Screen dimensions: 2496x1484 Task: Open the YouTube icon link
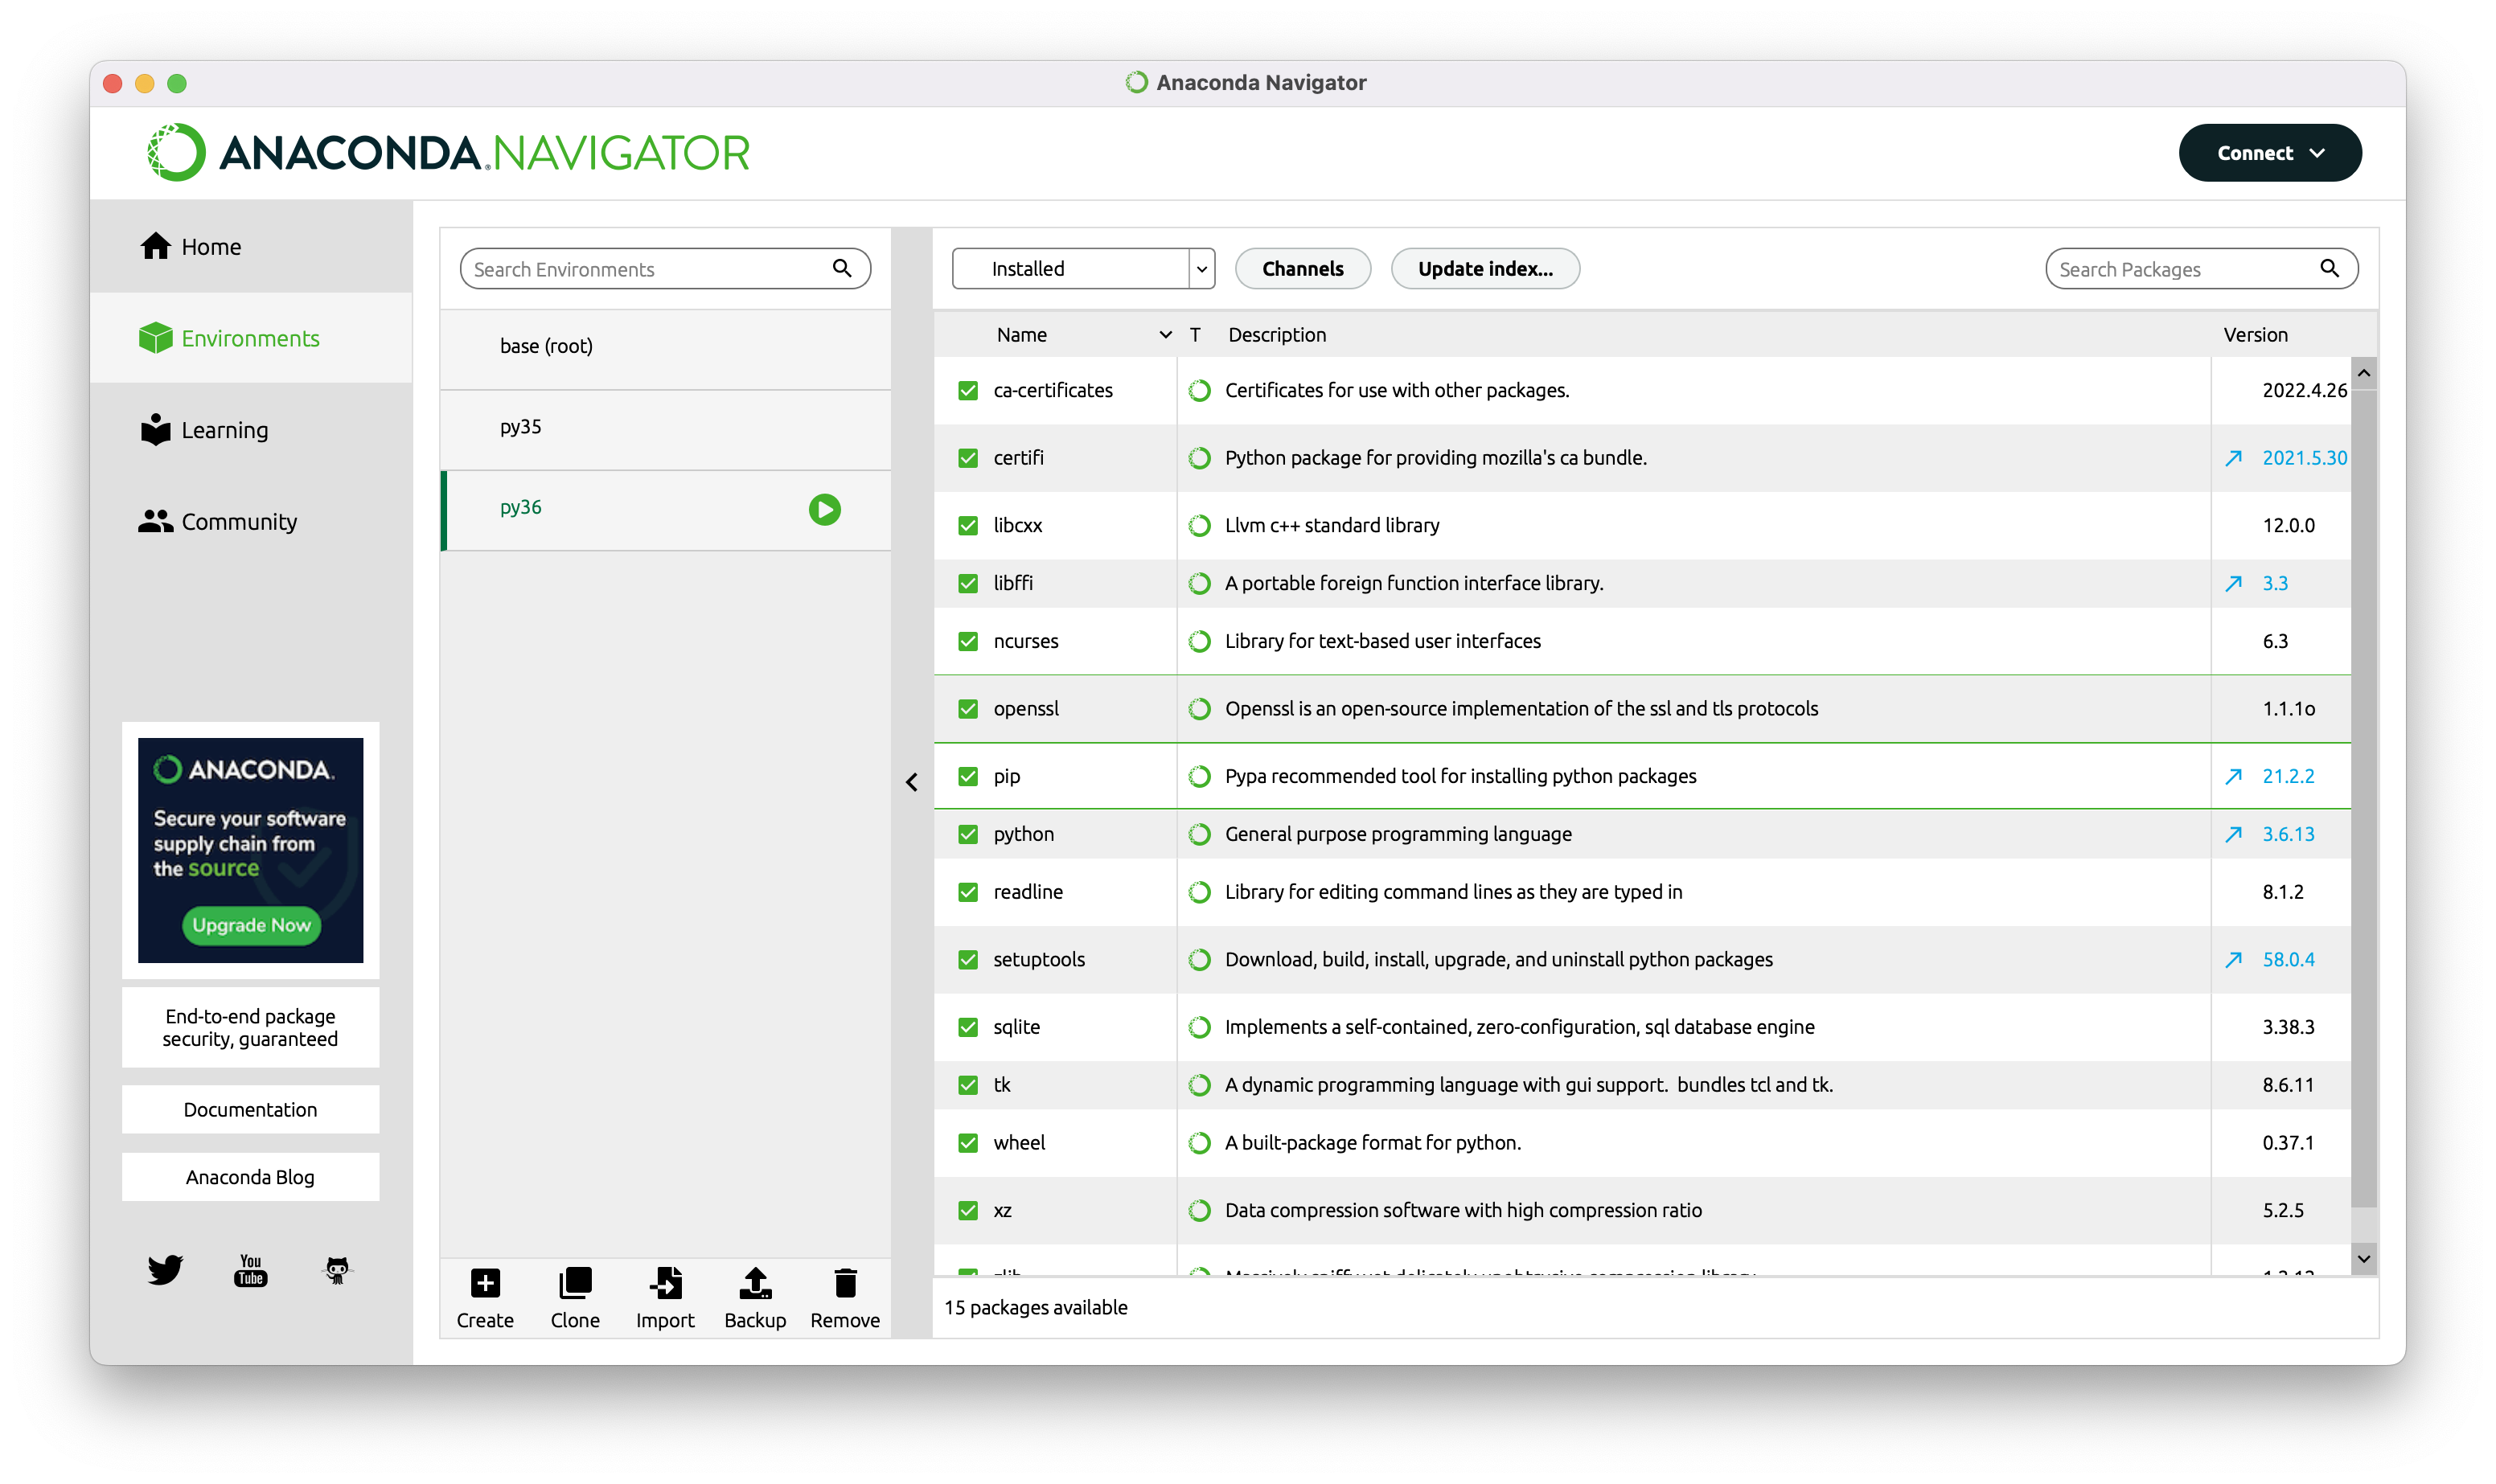(x=250, y=1270)
